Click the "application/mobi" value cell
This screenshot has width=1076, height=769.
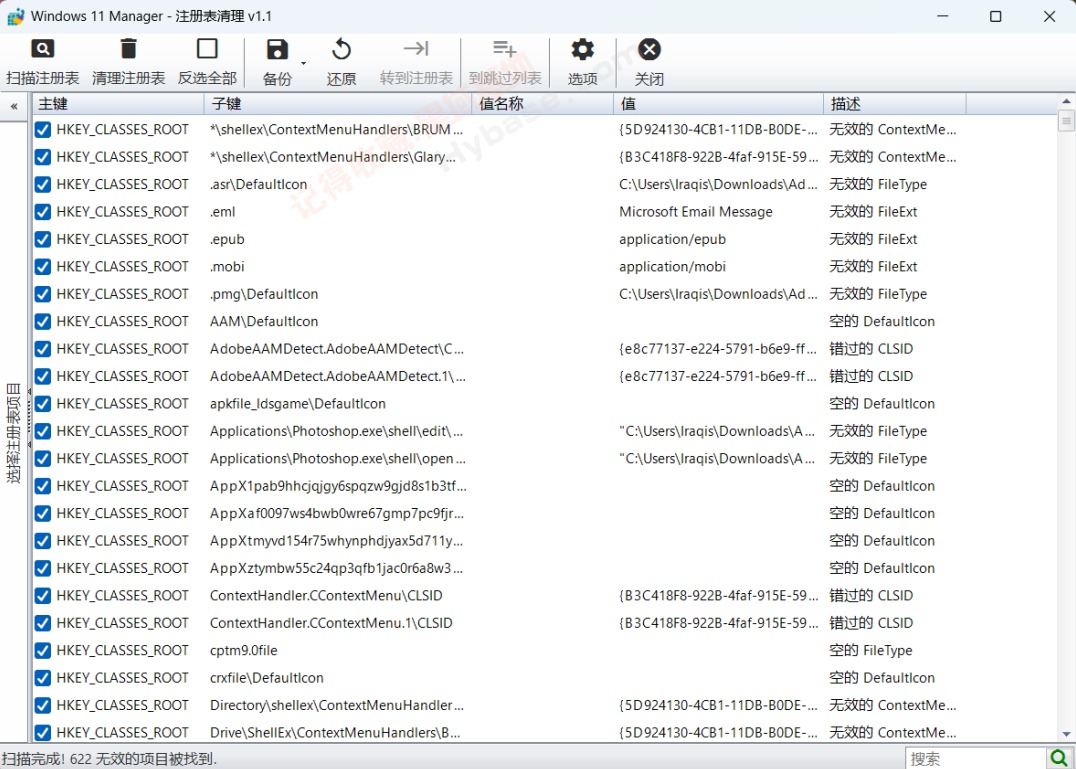[672, 267]
